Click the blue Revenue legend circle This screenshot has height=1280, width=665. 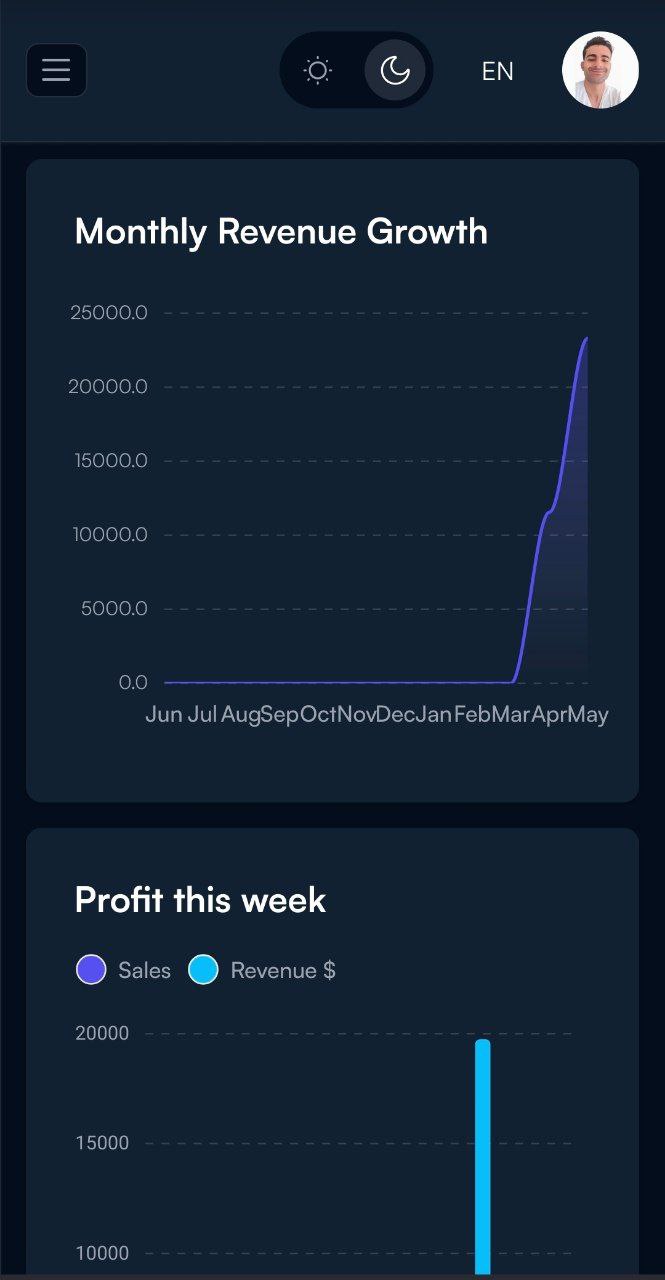tap(203, 970)
